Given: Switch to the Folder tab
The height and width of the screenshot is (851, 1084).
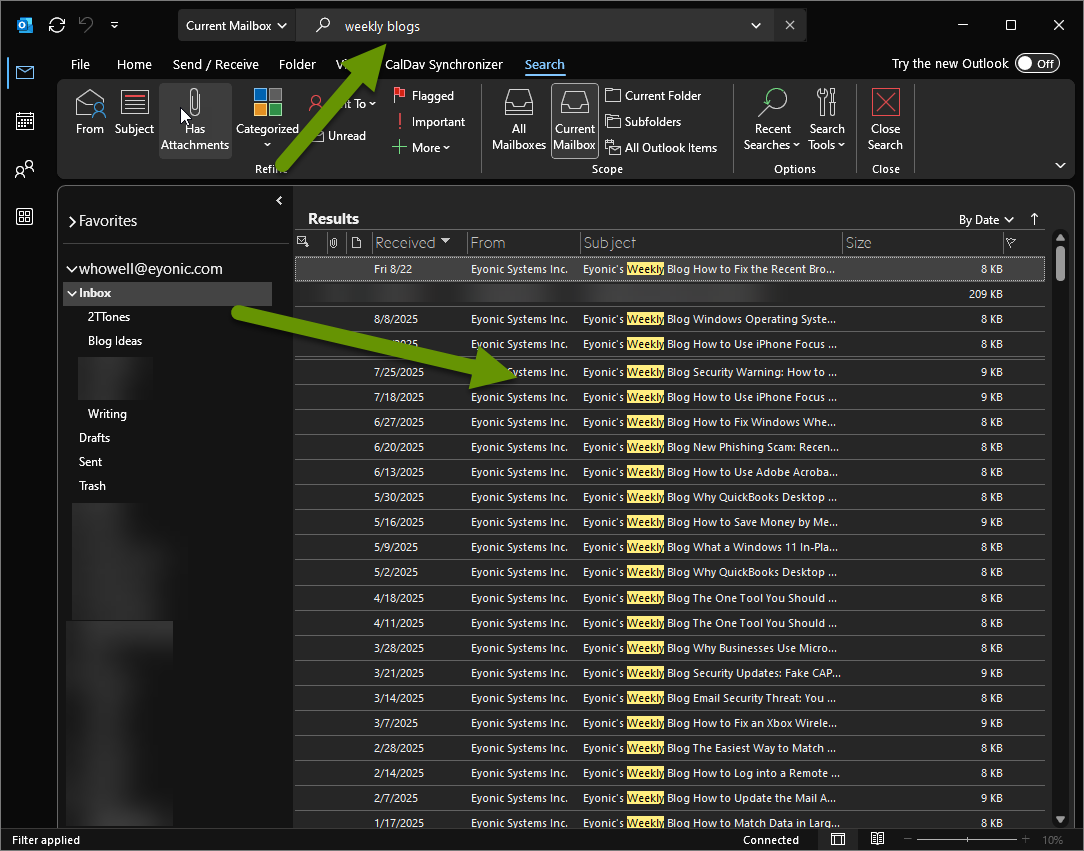Looking at the screenshot, I should pyautogui.click(x=297, y=64).
